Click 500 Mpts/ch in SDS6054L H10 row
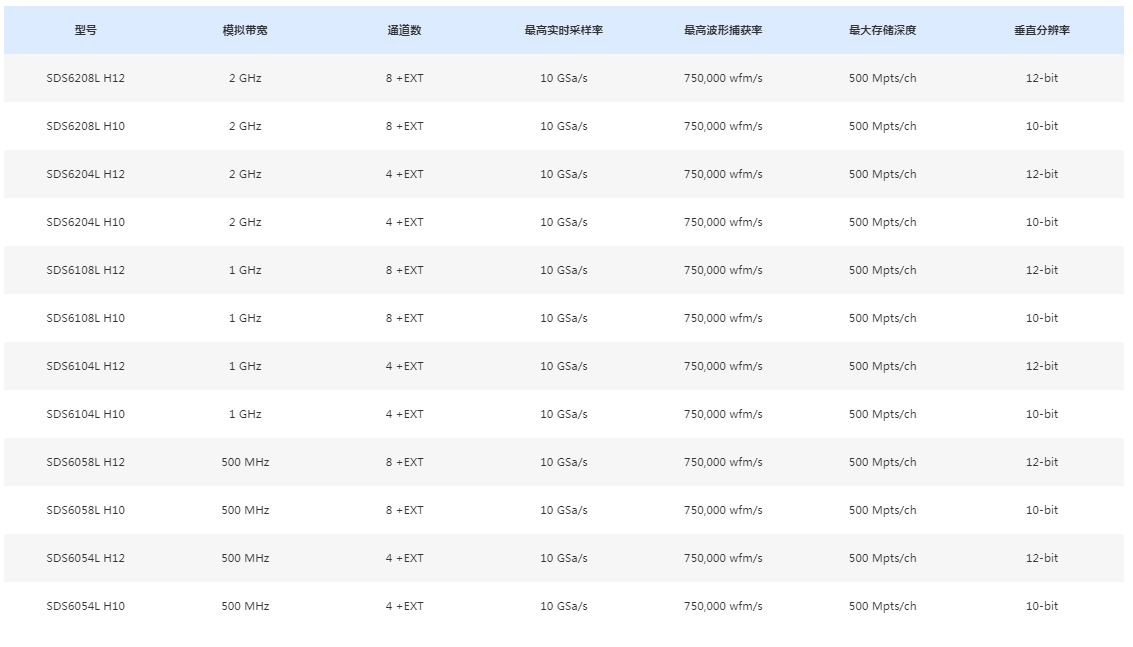The width and height of the screenshot is (1133, 647). pos(882,607)
